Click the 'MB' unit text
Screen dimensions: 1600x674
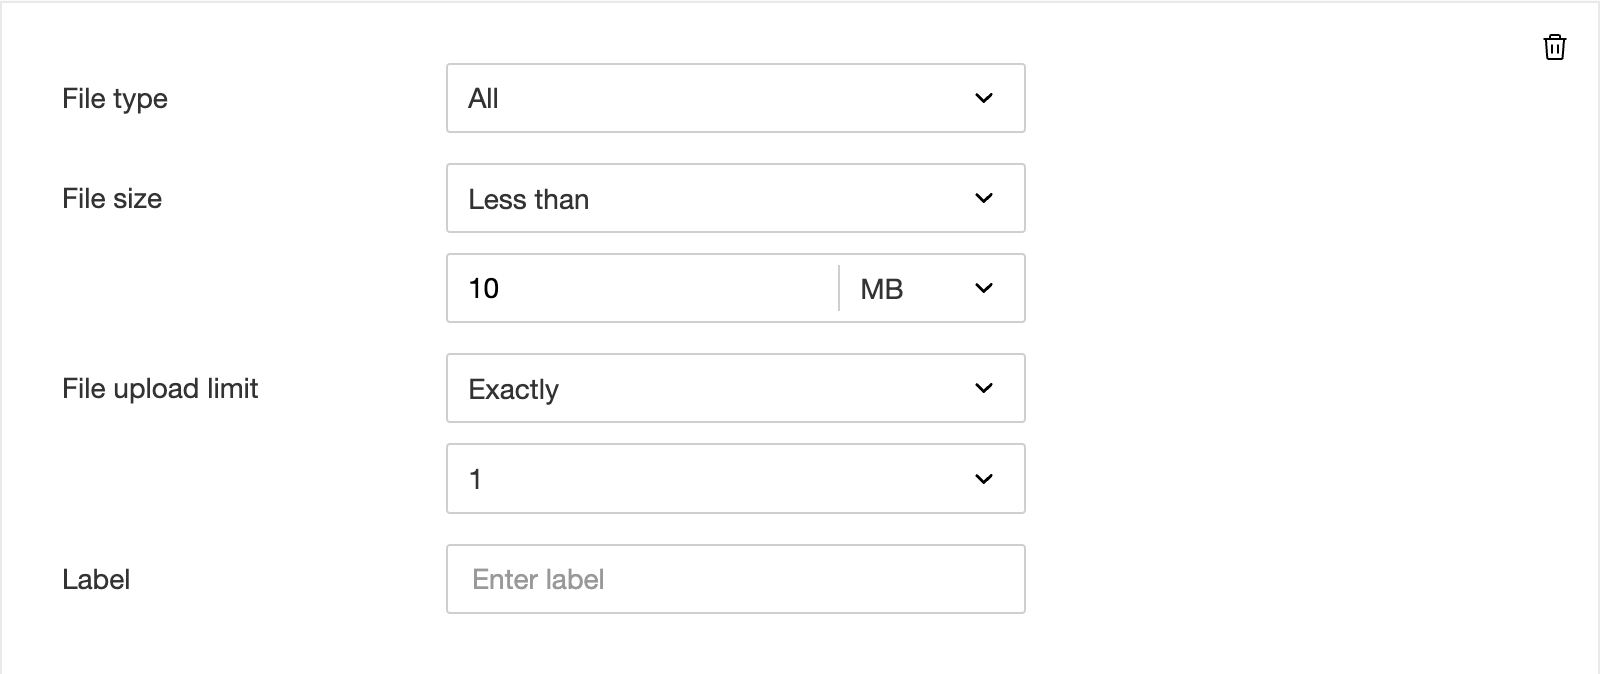click(881, 289)
